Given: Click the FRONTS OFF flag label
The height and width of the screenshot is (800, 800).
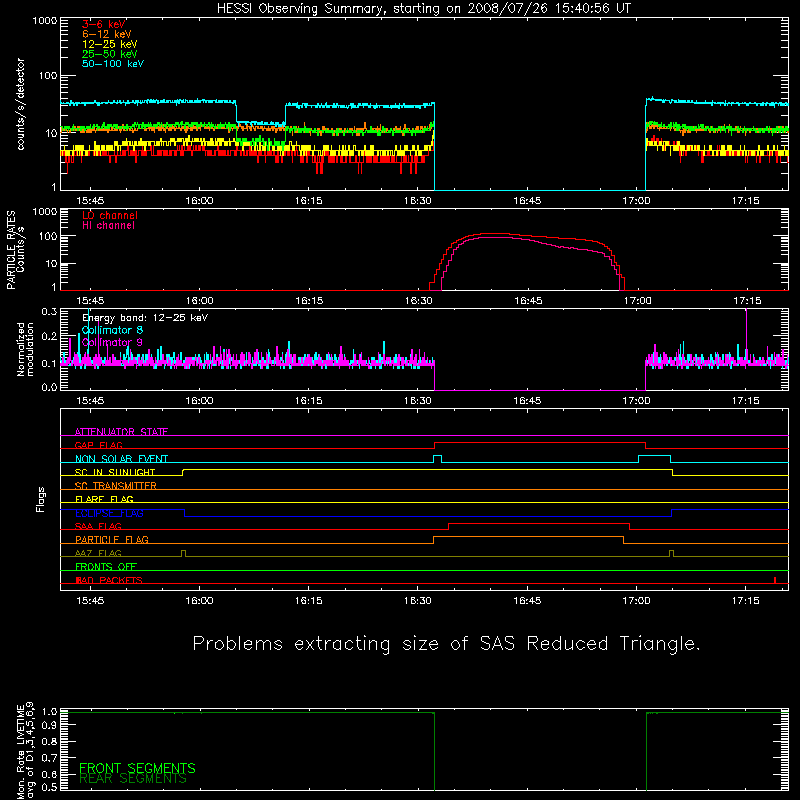Looking at the screenshot, I should click(x=106, y=566).
